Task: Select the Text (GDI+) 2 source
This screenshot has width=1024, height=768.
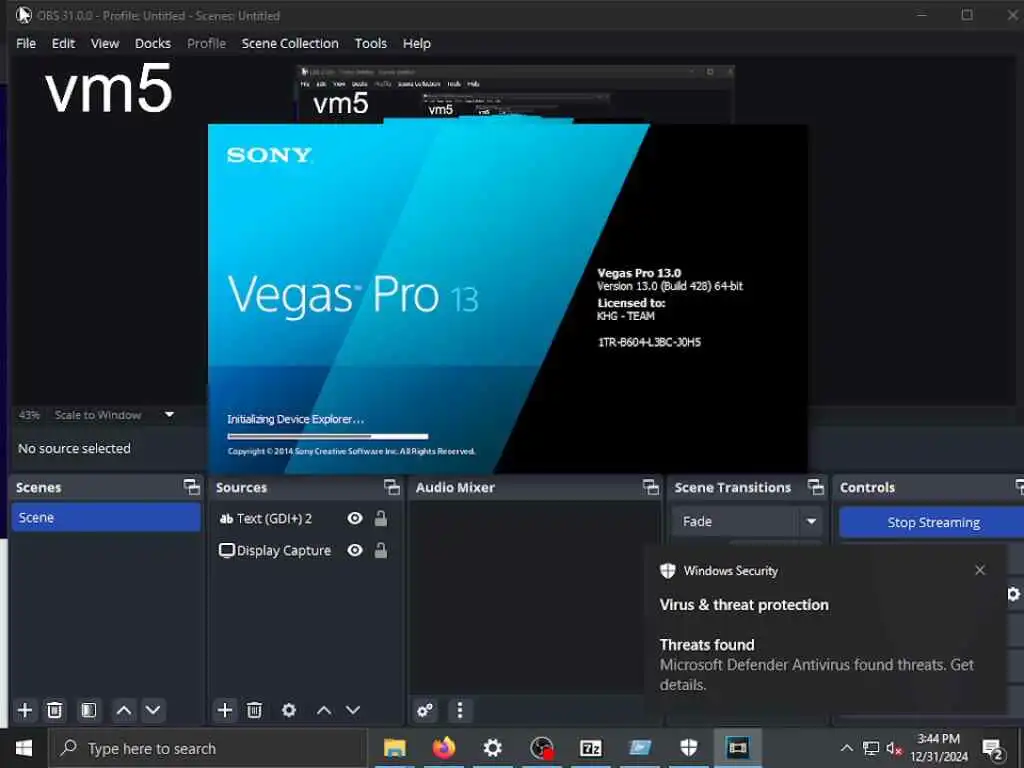Action: pyautogui.click(x=274, y=519)
